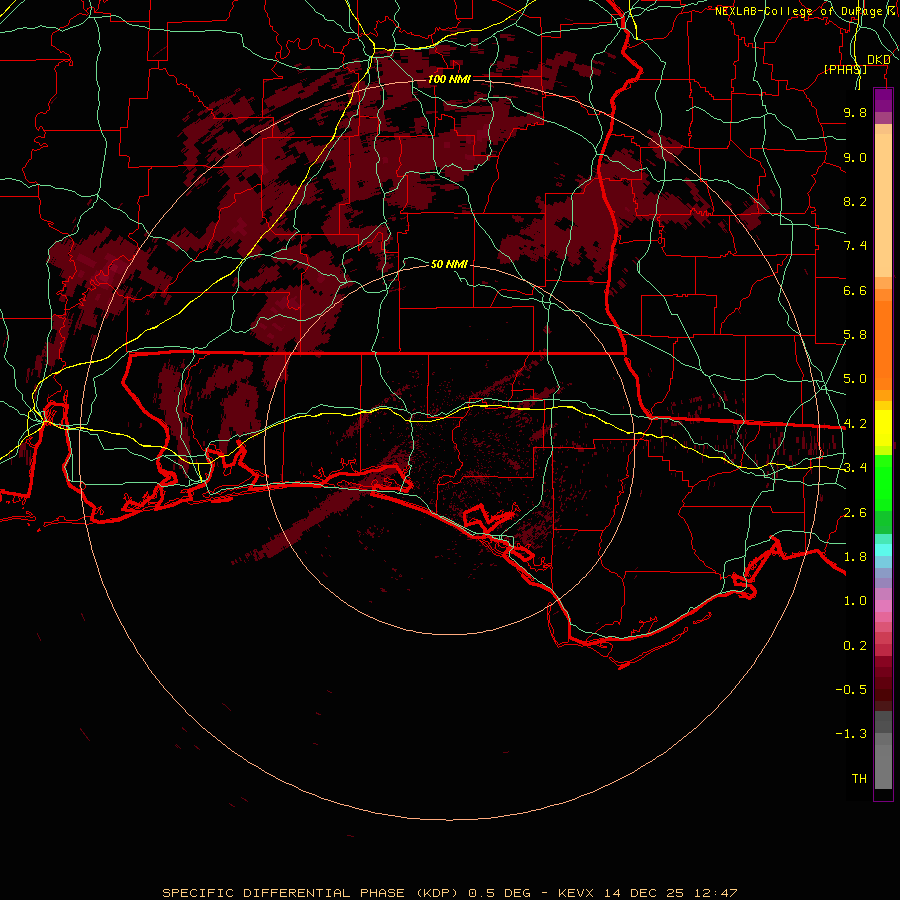Click the 9.8 value on the color scale
The height and width of the screenshot is (900, 900).
(855, 112)
